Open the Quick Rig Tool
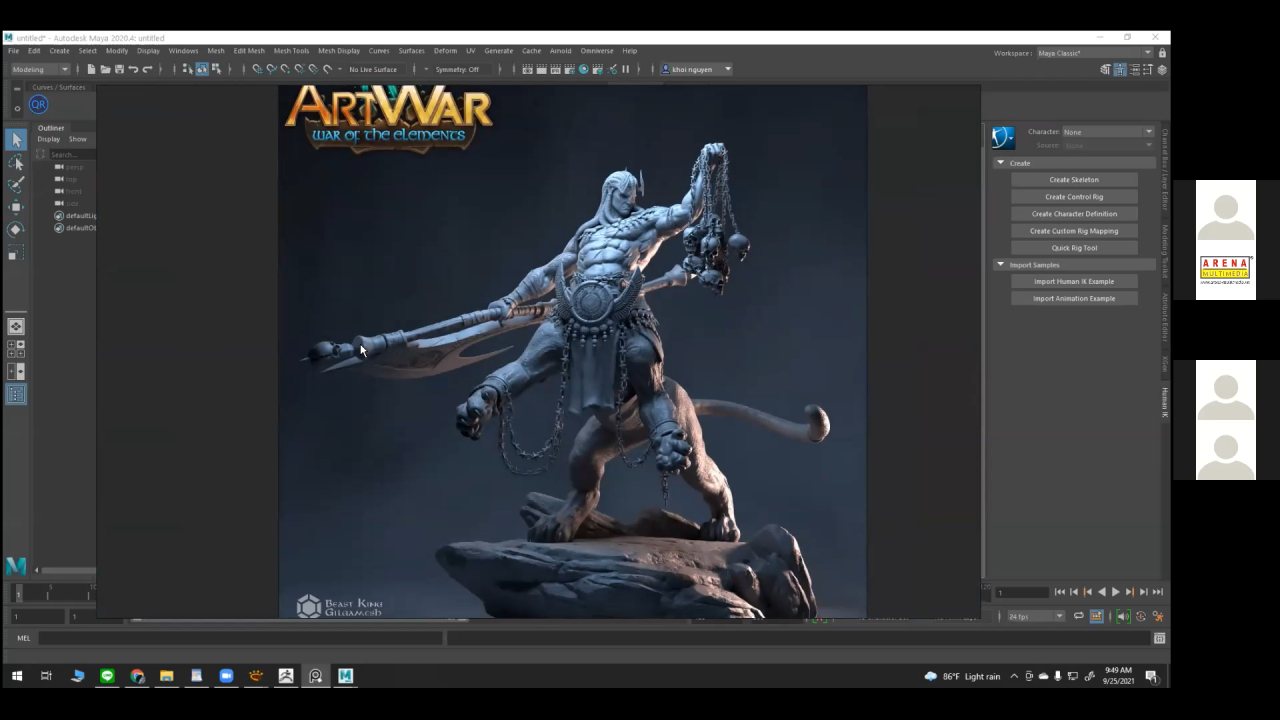 click(x=1074, y=248)
